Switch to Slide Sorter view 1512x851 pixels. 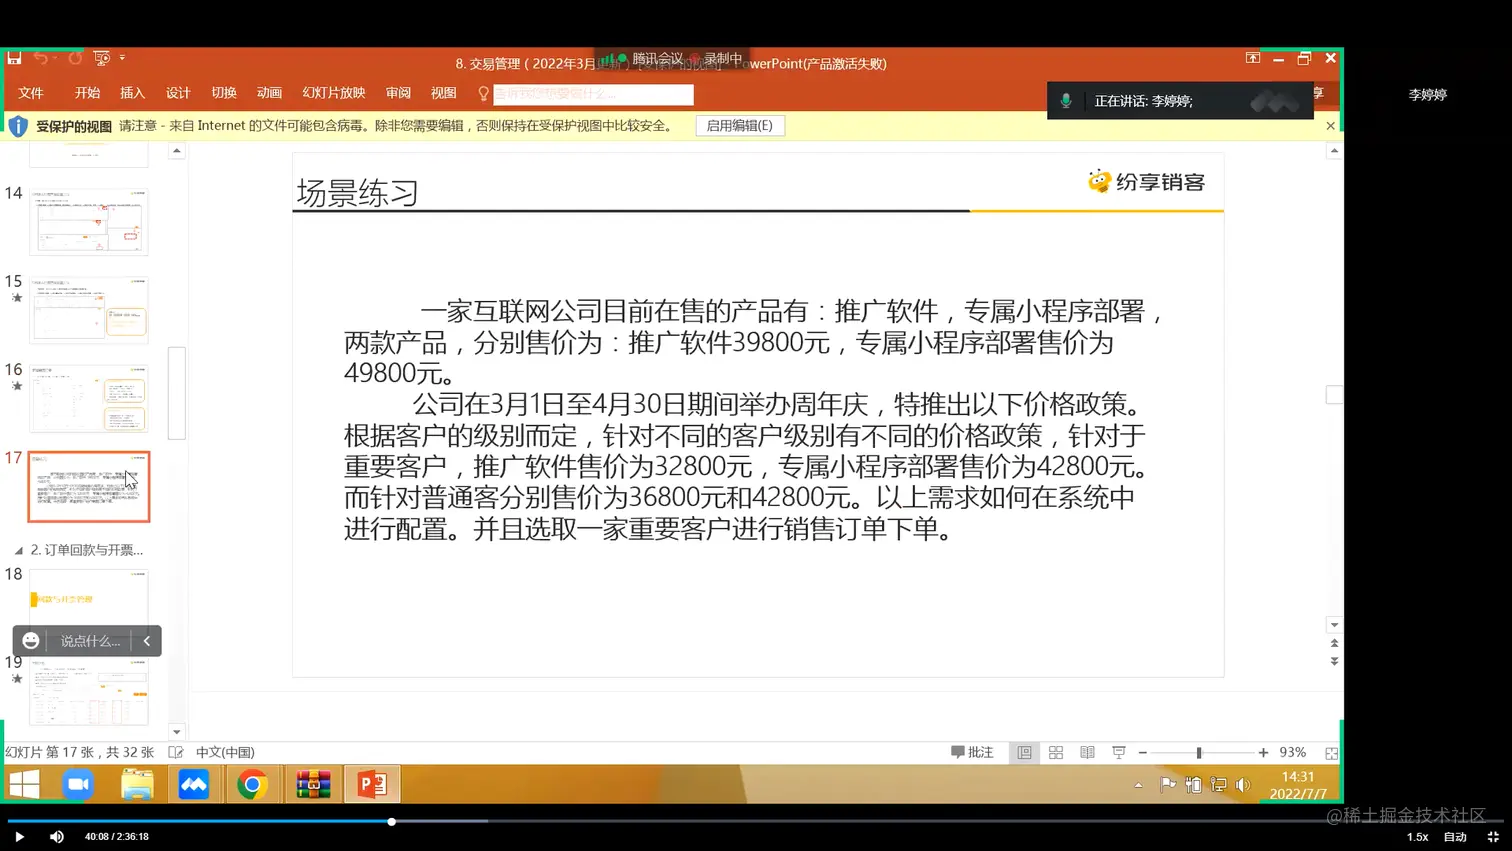1056,752
